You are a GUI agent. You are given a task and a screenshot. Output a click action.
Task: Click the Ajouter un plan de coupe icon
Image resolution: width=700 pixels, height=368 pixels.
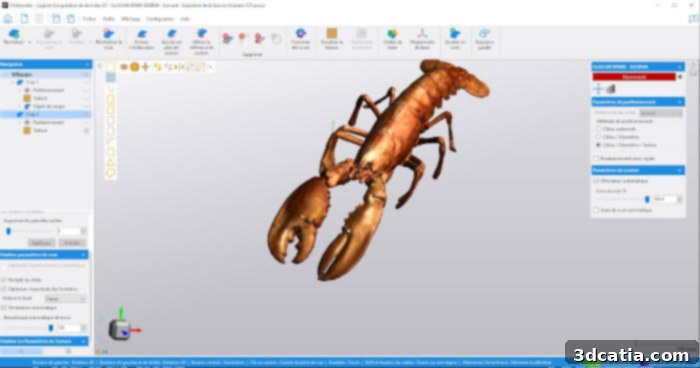click(172, 34)
